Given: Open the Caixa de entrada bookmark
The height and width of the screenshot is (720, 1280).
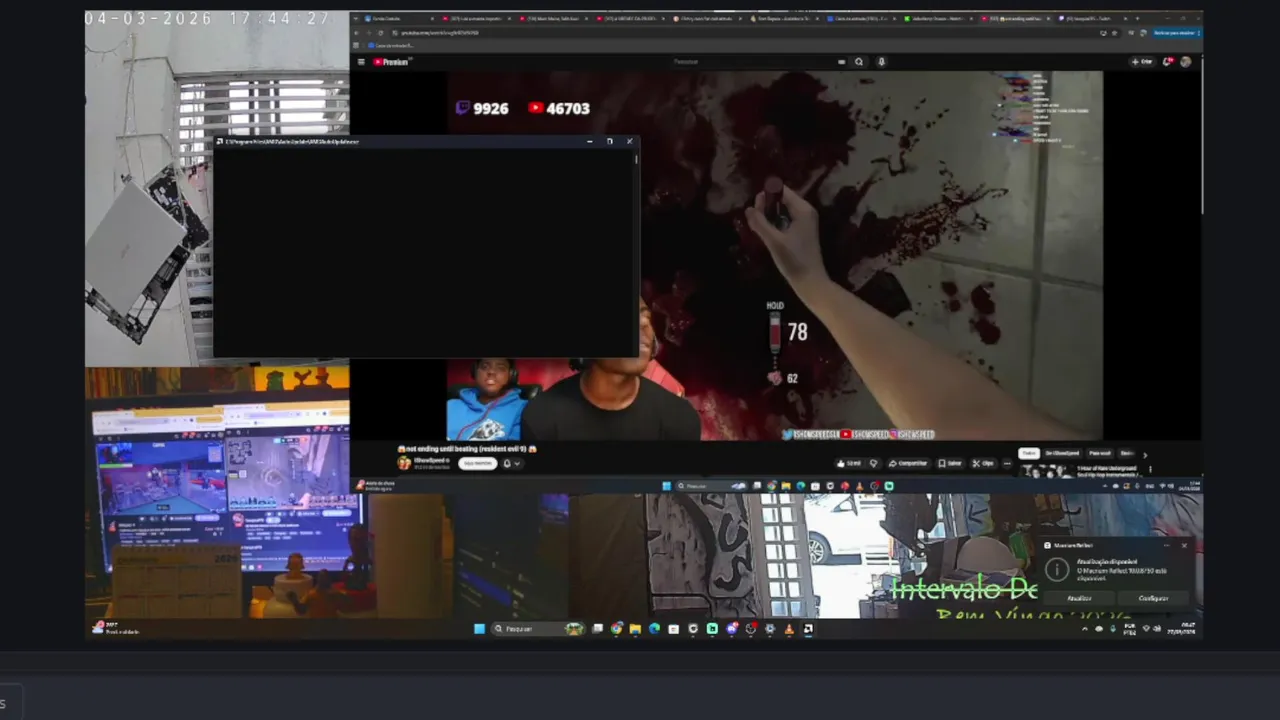Looking at the screenshot, I should [390, 45].
